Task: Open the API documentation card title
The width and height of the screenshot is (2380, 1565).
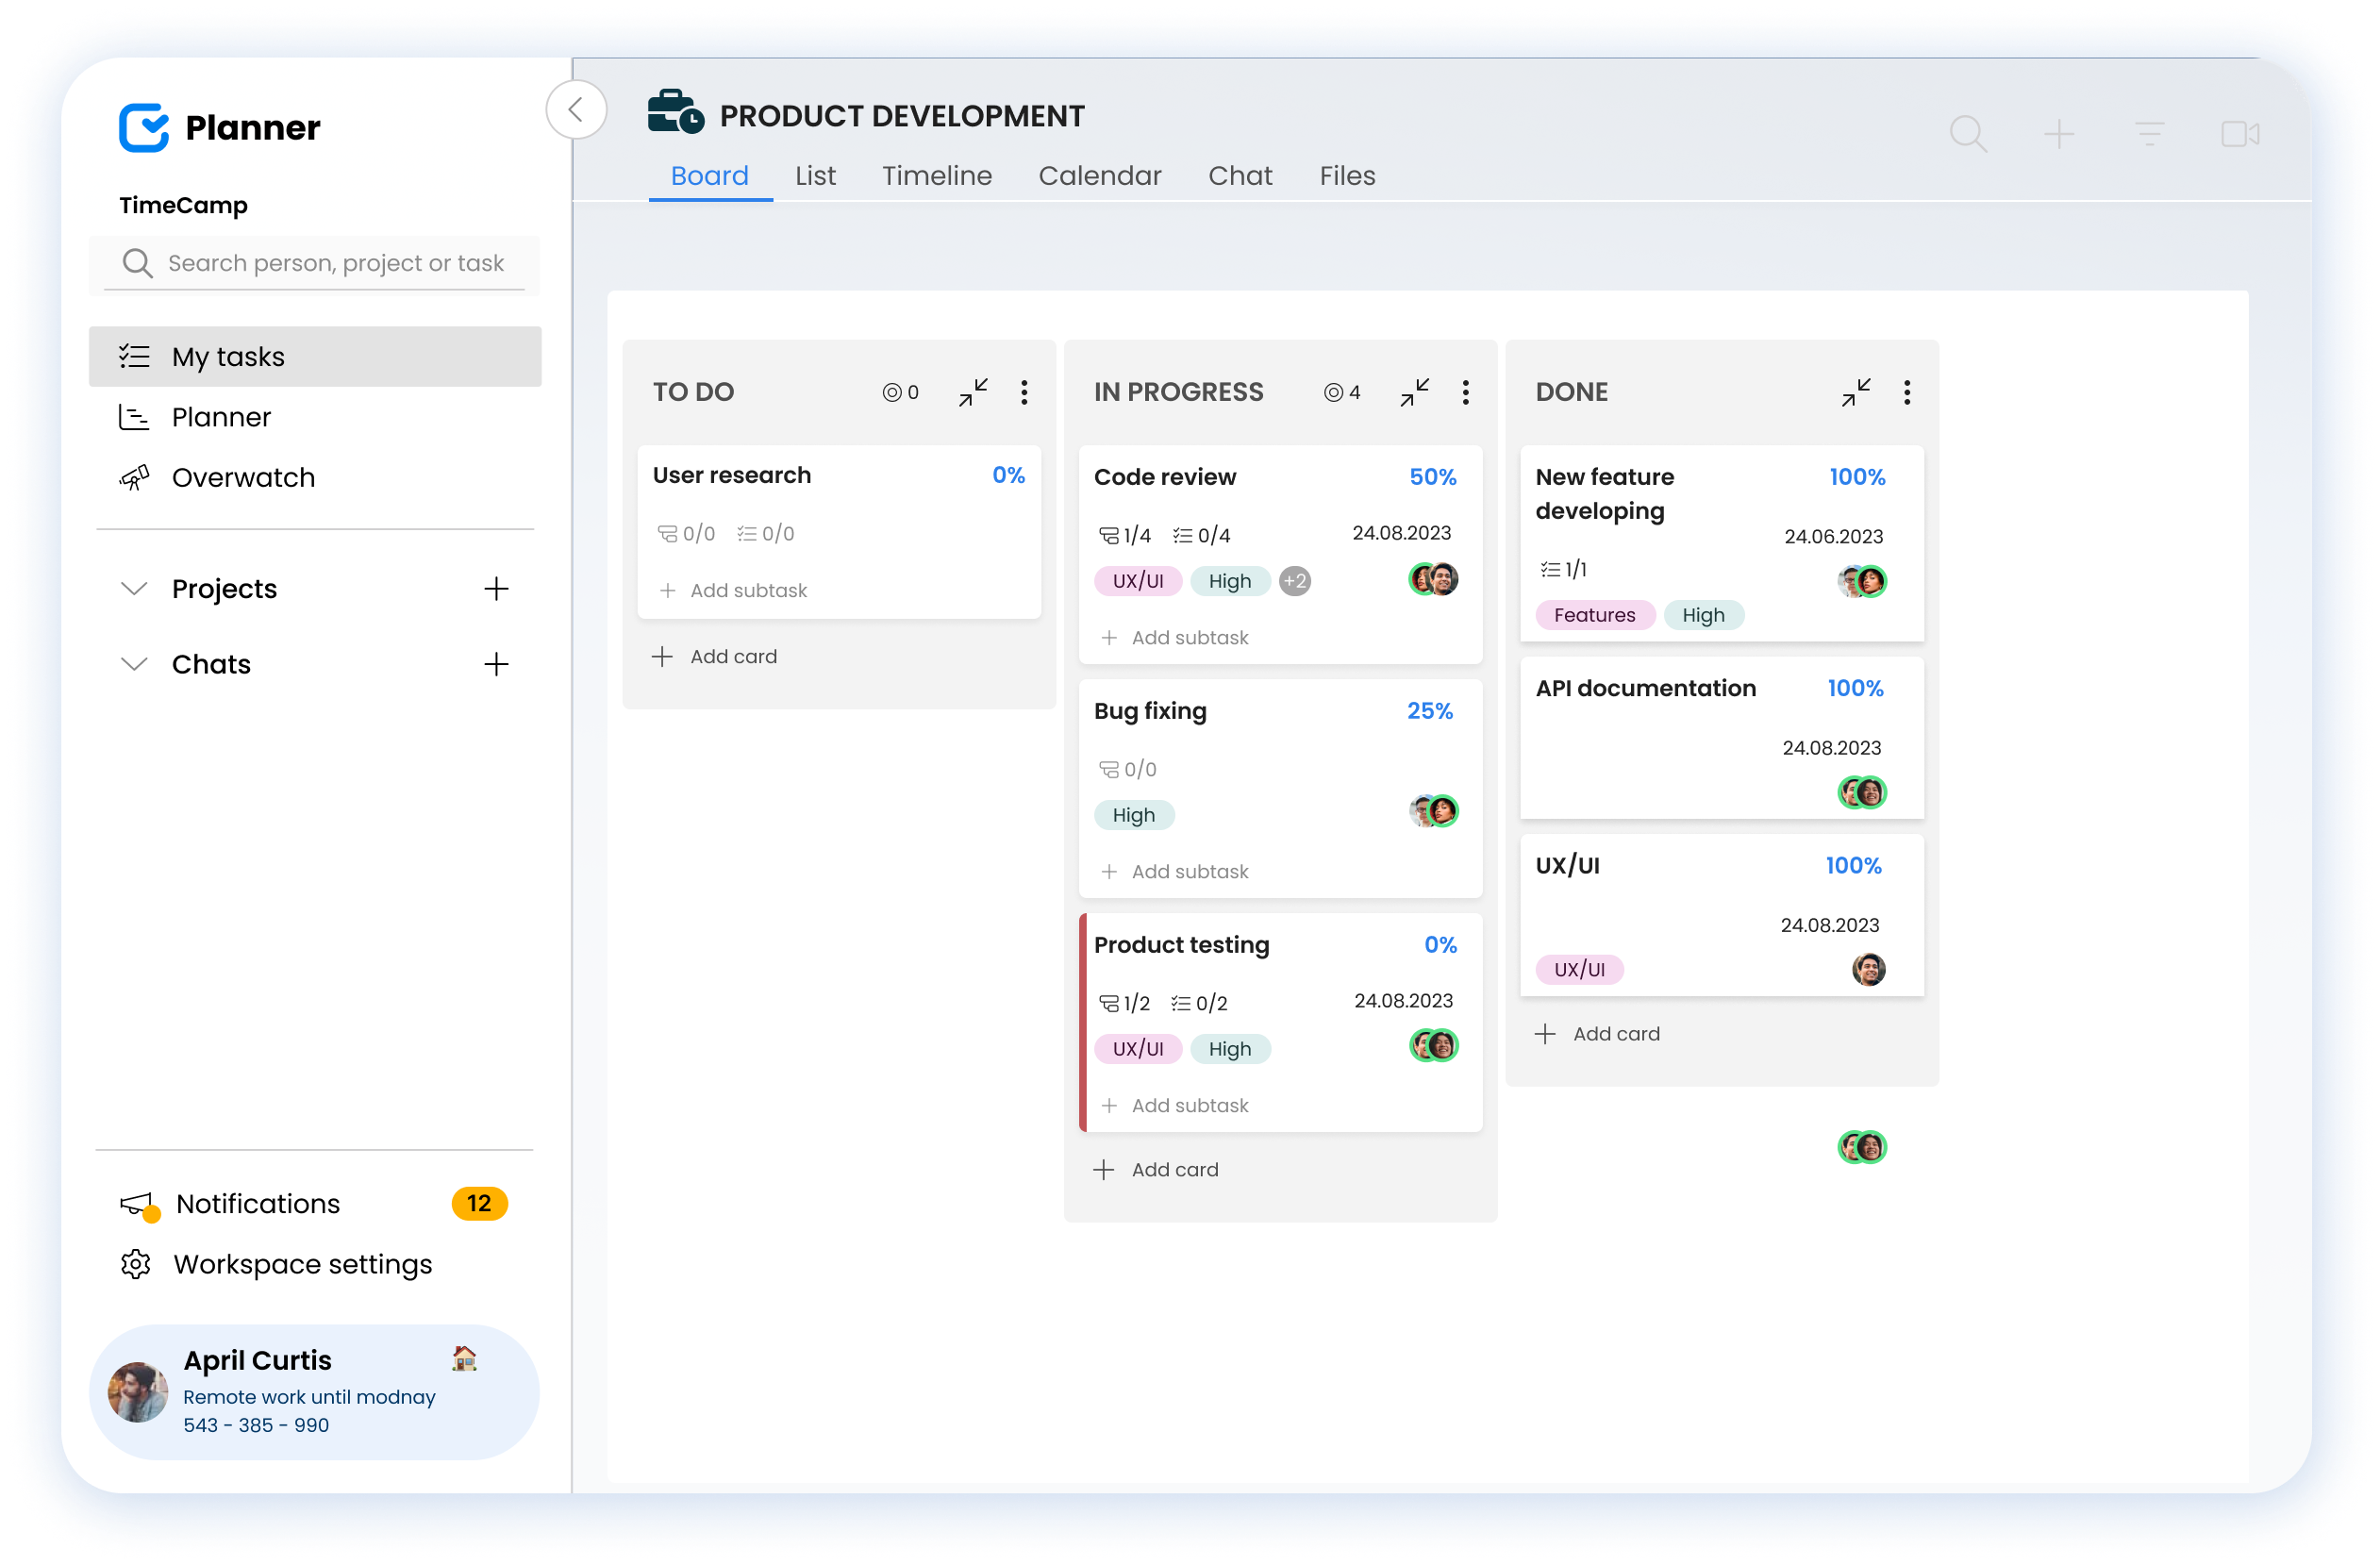Action: [x=1645, y=688]
